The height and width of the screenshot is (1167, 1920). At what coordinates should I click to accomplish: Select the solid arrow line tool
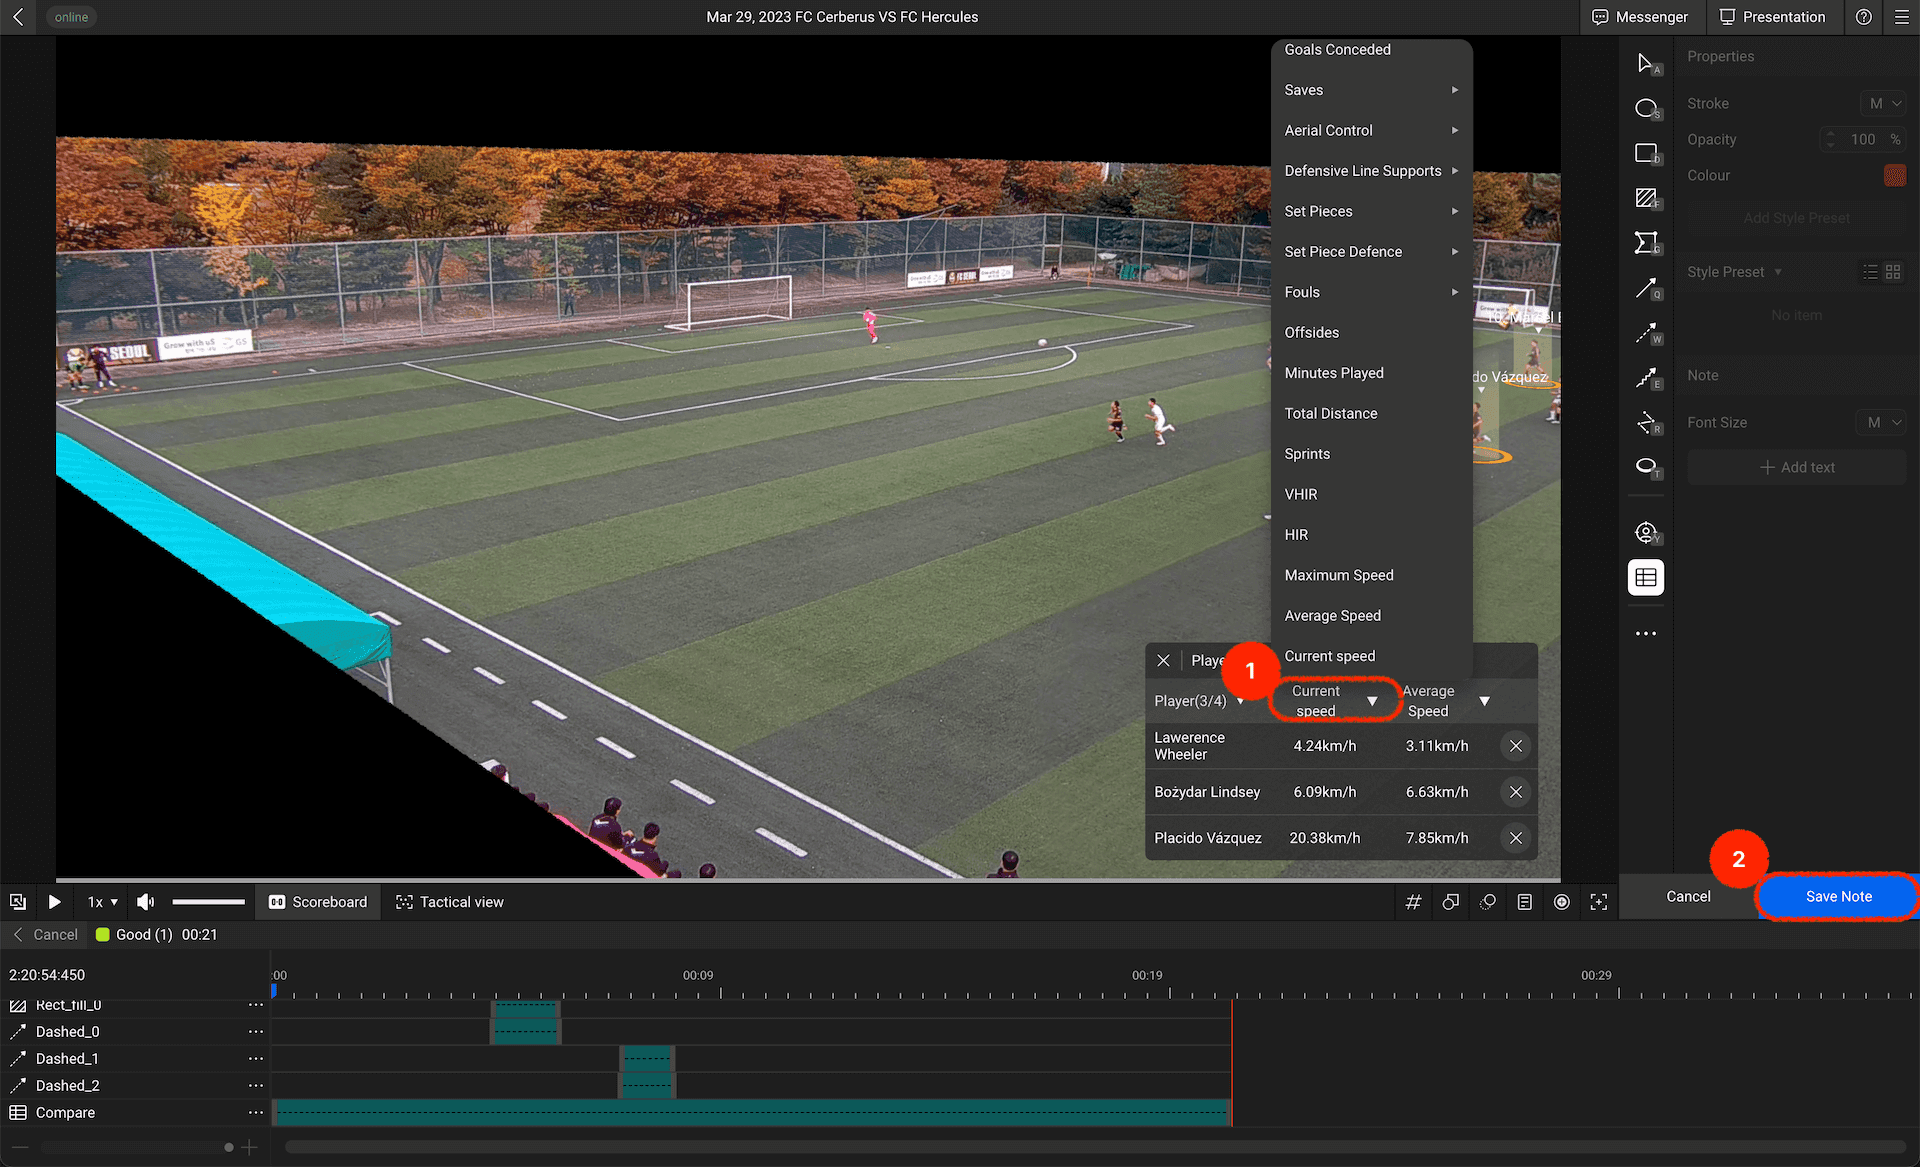[1645, 288]
